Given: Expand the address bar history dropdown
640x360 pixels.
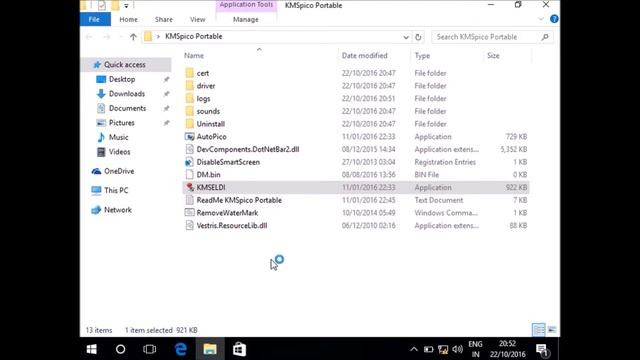Looking at the screenshot, I should tap(406, 37).
